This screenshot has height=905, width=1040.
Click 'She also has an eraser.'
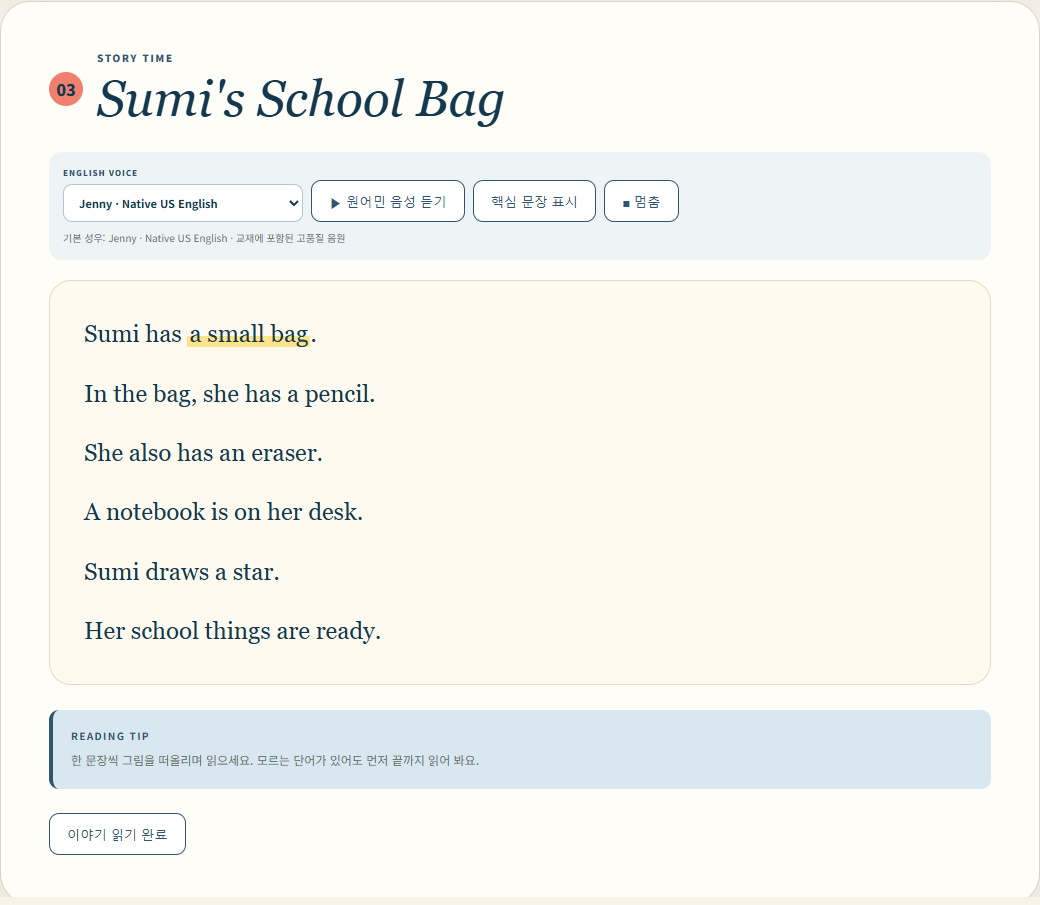[203, 452]
